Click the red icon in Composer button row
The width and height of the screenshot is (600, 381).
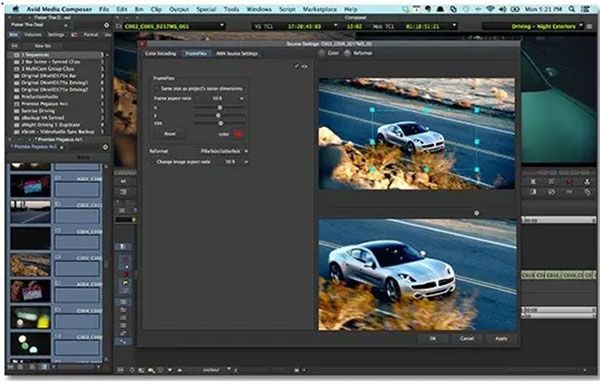click(569, 181)
